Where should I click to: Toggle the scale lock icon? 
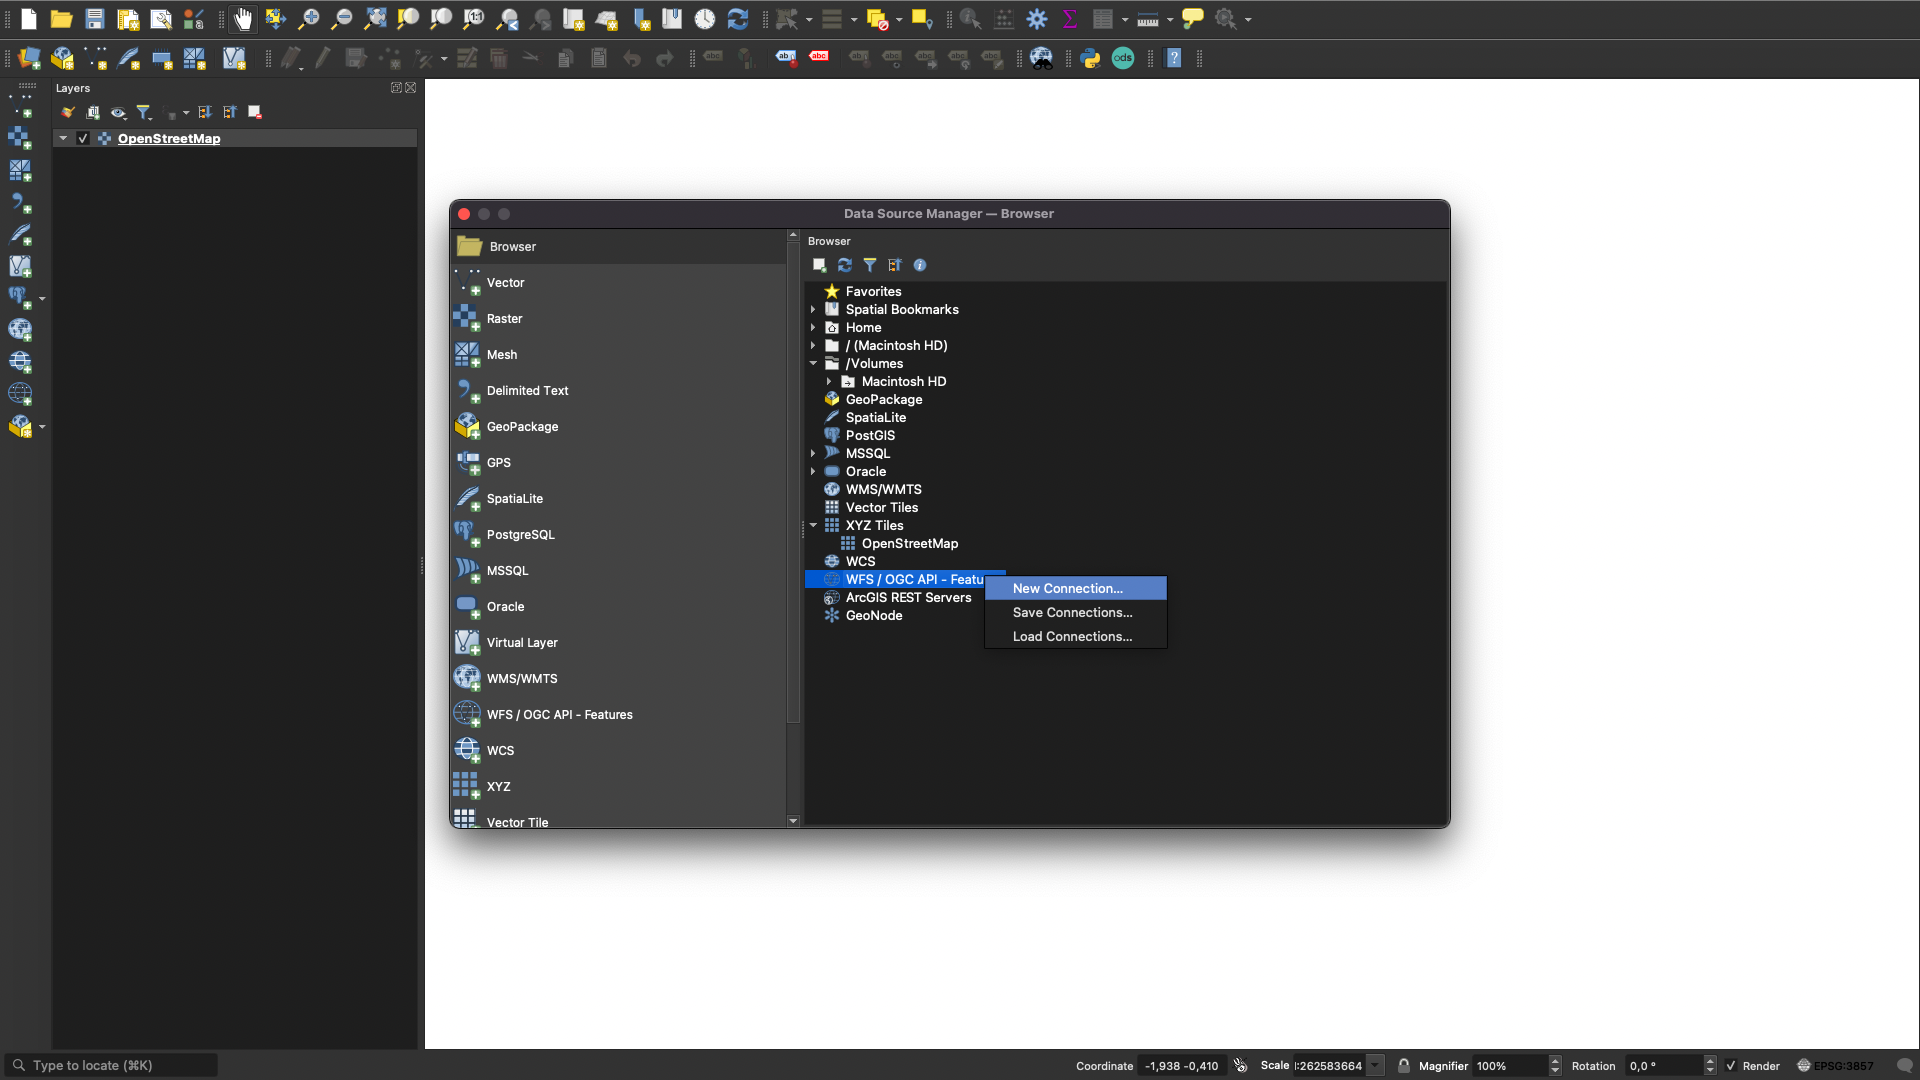(1404, 1066)
